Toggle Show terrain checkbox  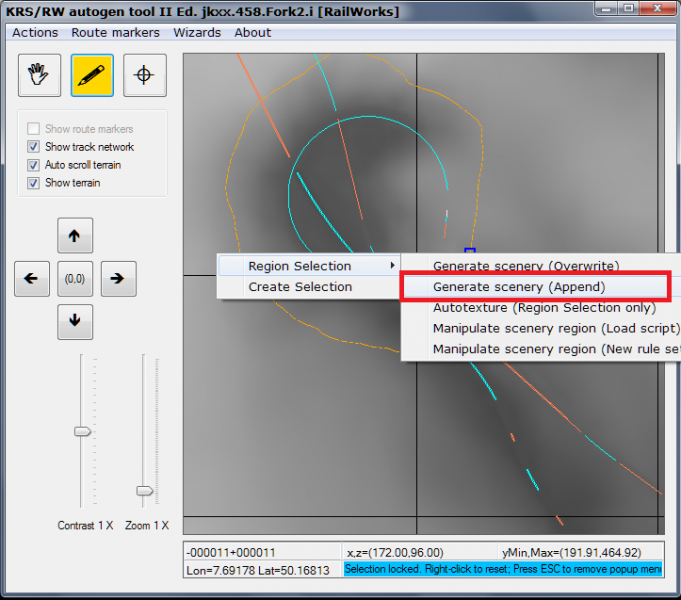(x=33, y=182)
